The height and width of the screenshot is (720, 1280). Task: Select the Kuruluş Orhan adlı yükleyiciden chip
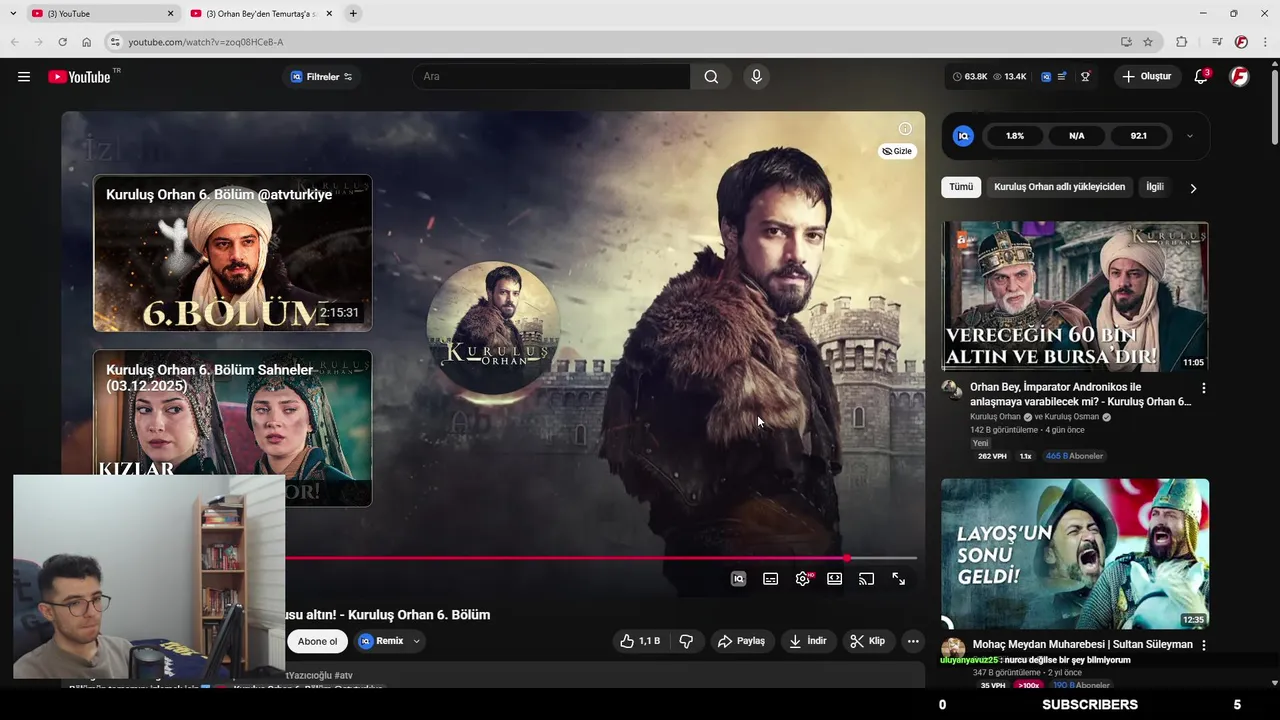[1059, 187]
